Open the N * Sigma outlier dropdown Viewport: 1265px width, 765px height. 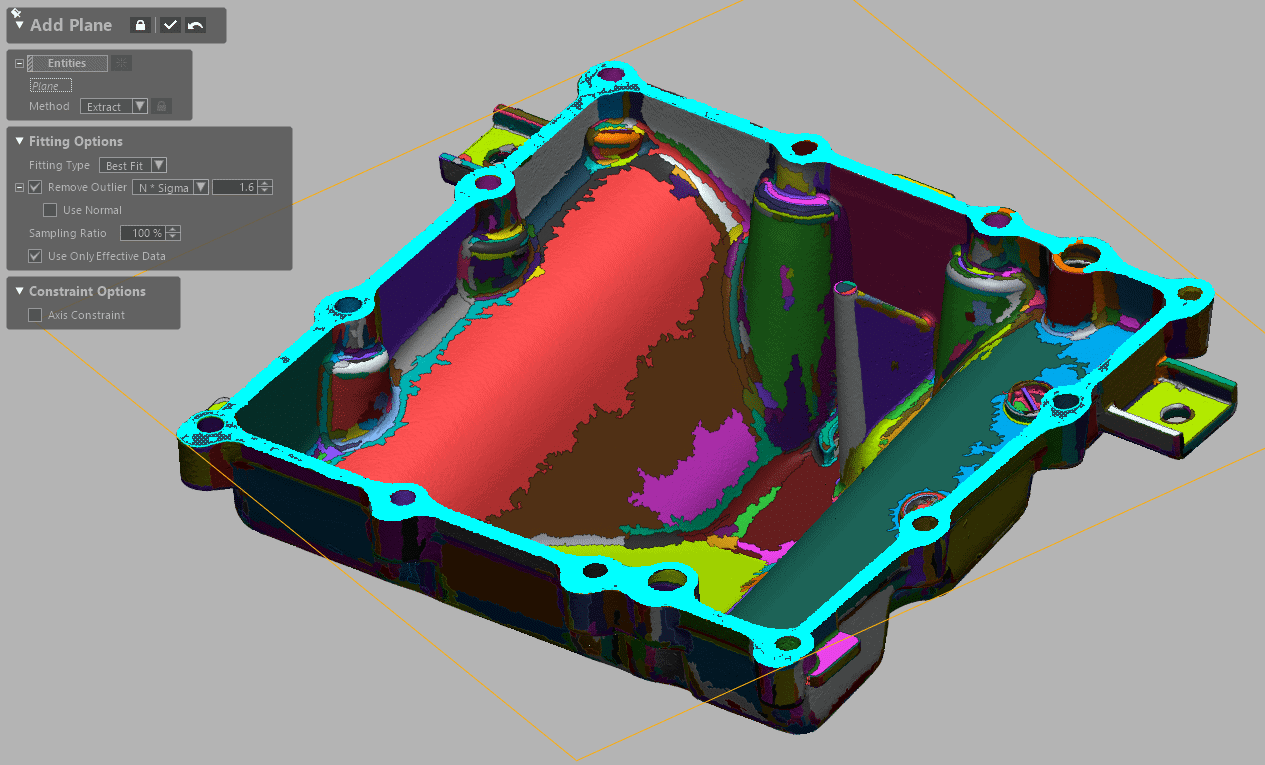[x=170, y=187]
